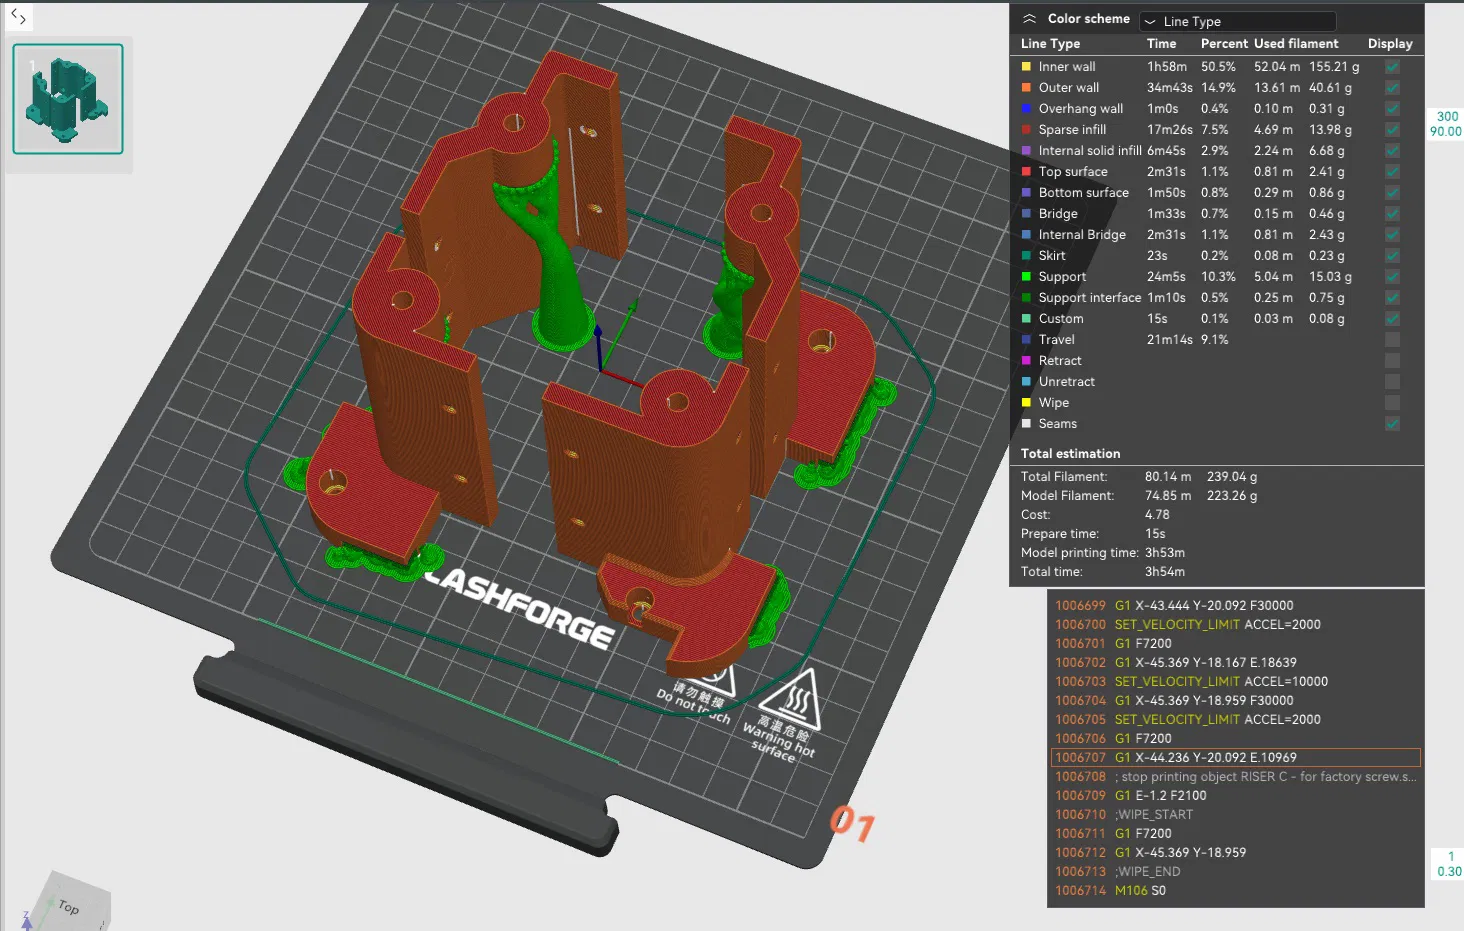The width and height of the screenshot is (1464, 931).
Task: Click the Model Filament value 74.85 m
Action: click(1168, 496)
